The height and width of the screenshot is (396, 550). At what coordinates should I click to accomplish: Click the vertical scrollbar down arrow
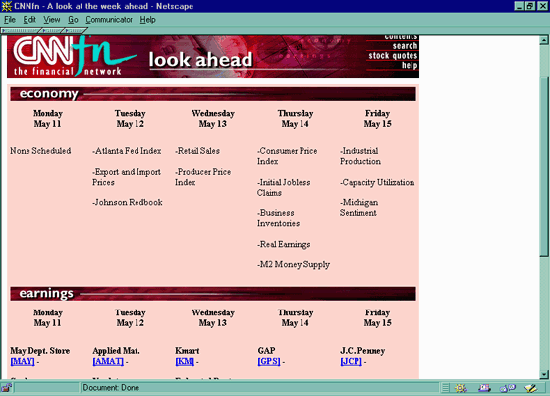tap(544, 375)
